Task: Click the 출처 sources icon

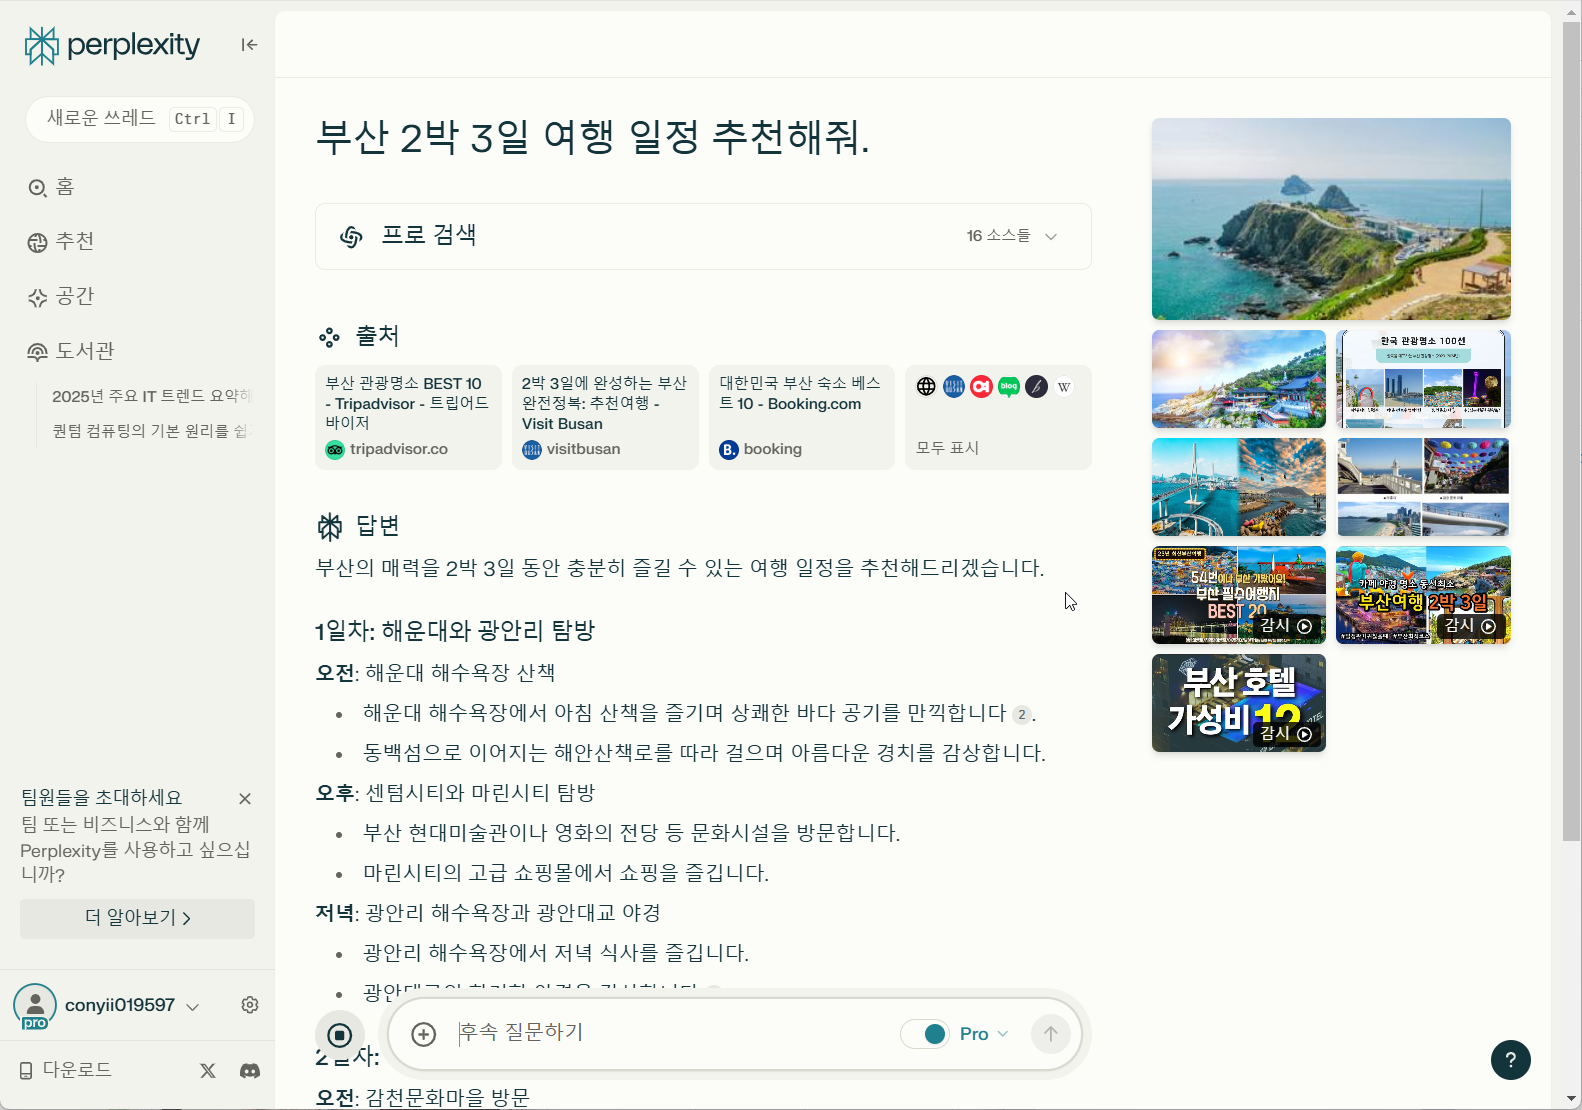Action: (329, 337)
